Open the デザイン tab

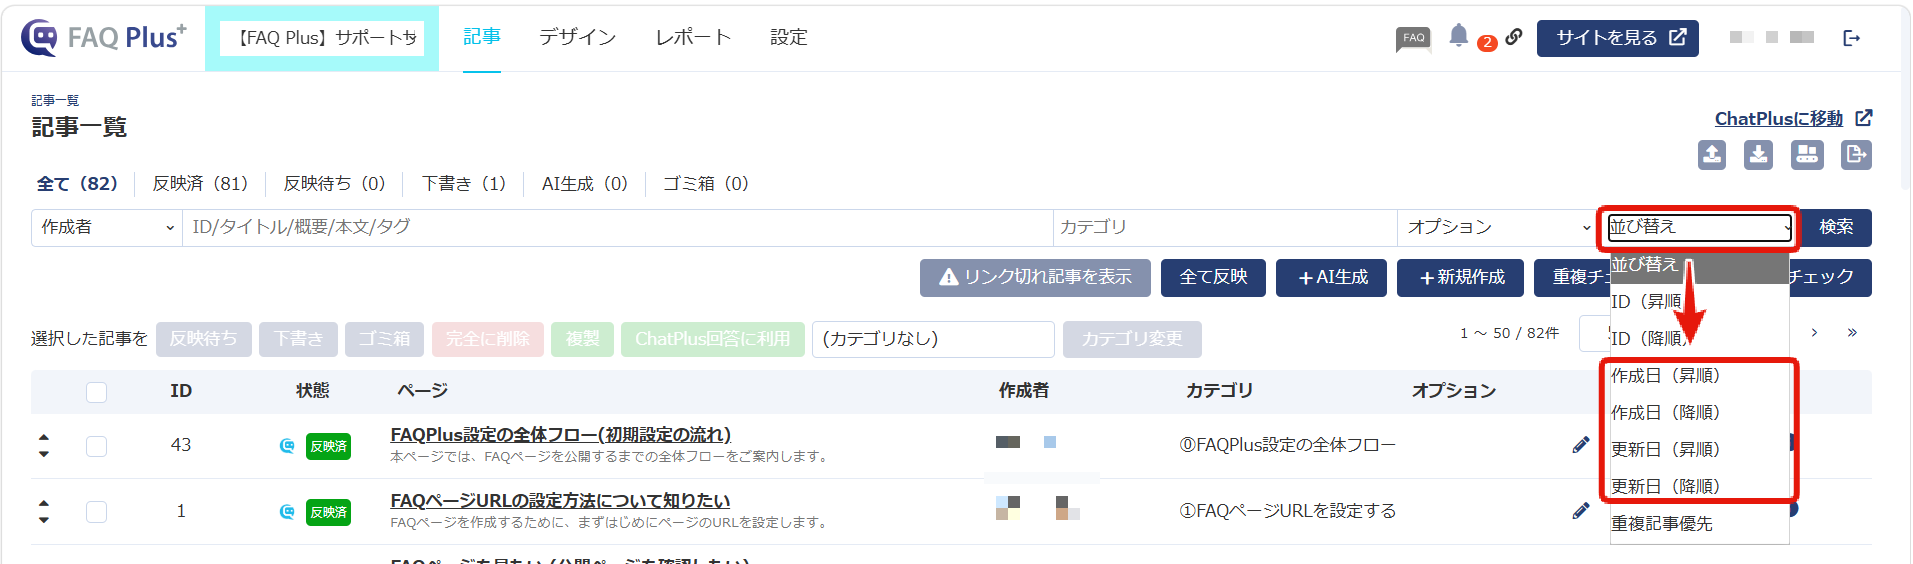577,37
